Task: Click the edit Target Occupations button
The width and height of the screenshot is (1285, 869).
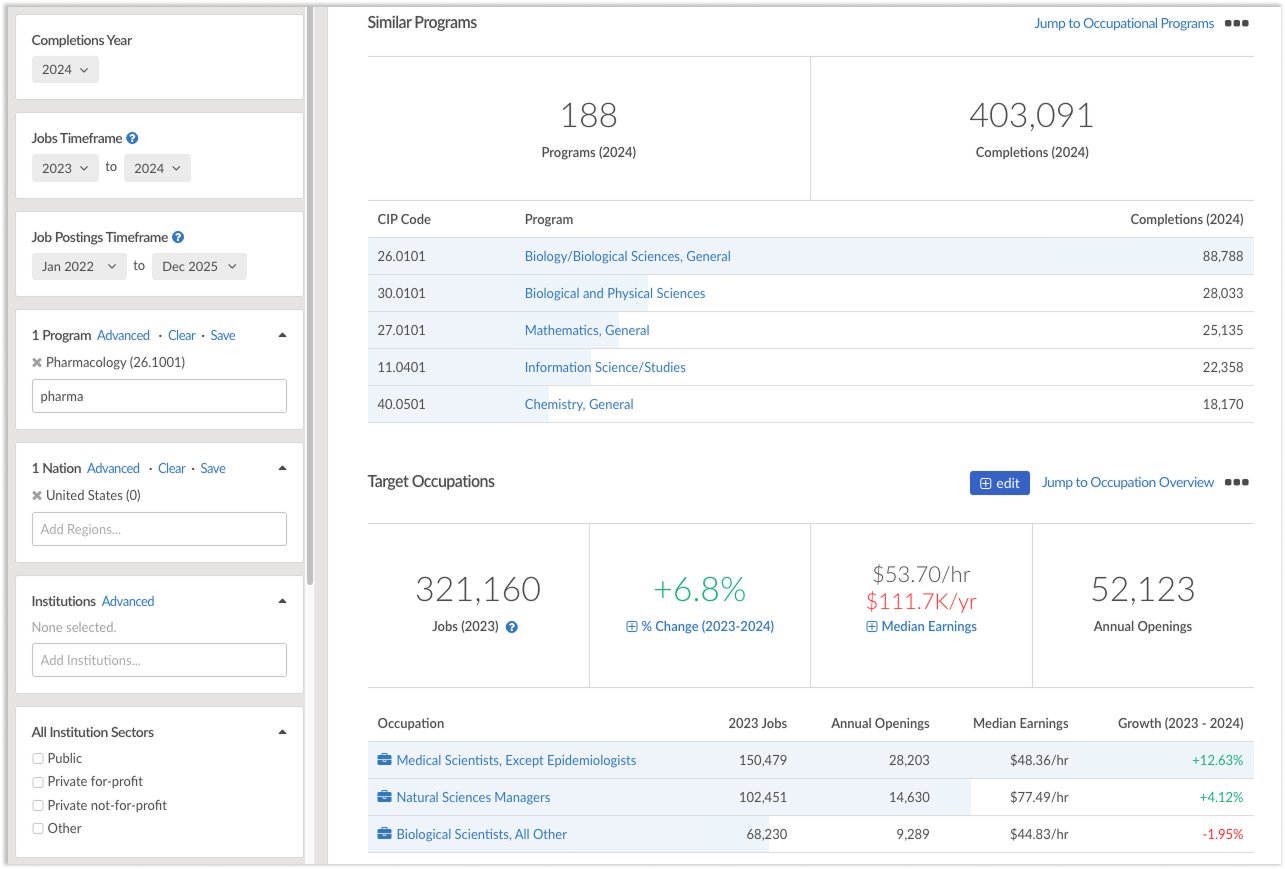Action: [999, 483]
